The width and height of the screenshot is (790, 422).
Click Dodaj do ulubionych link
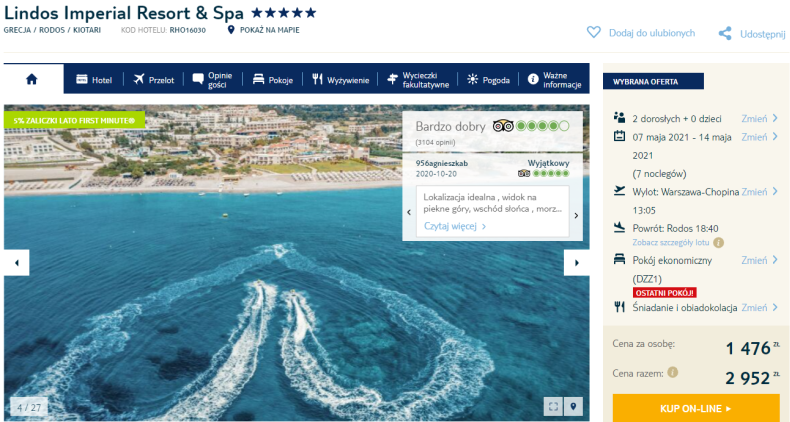(651, 33)
